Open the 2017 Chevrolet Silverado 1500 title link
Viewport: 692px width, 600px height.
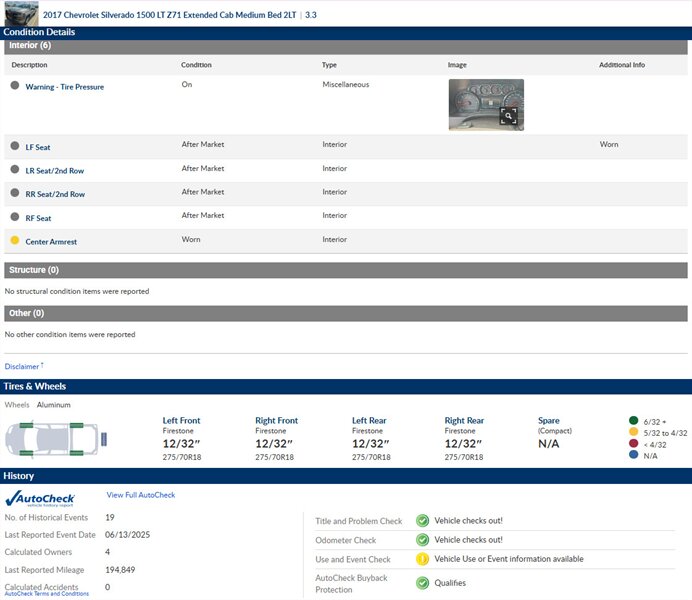point(169,15)
